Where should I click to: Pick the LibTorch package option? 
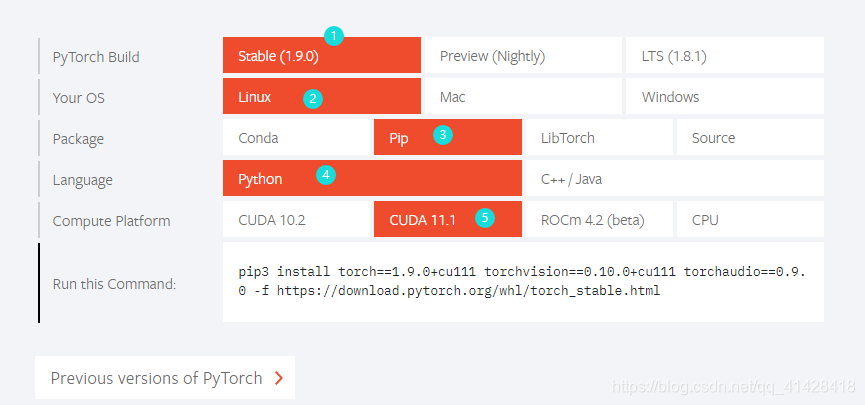pos(599,137)
